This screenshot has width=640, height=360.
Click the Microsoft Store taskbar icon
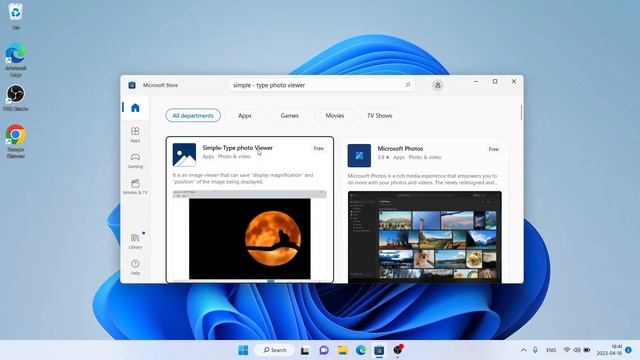coord(379,350)
